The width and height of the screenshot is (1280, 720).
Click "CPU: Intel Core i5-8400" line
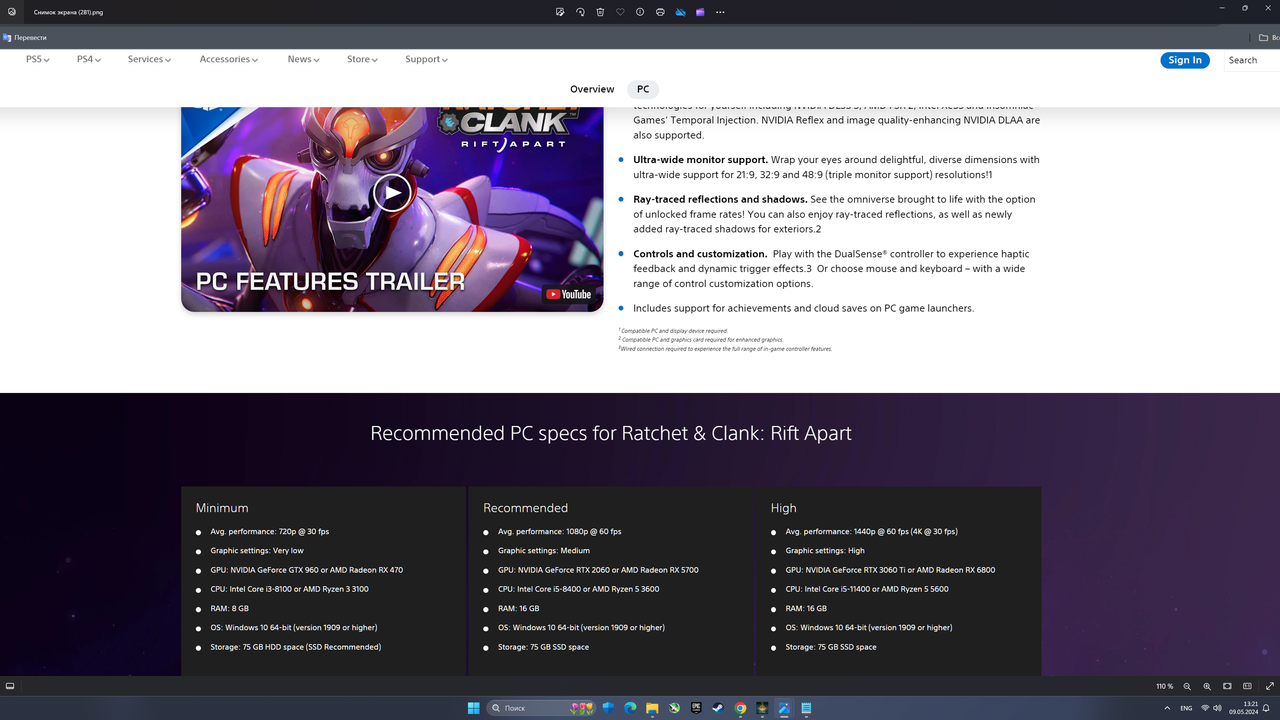pyautogui.click(x=578, y=589)
